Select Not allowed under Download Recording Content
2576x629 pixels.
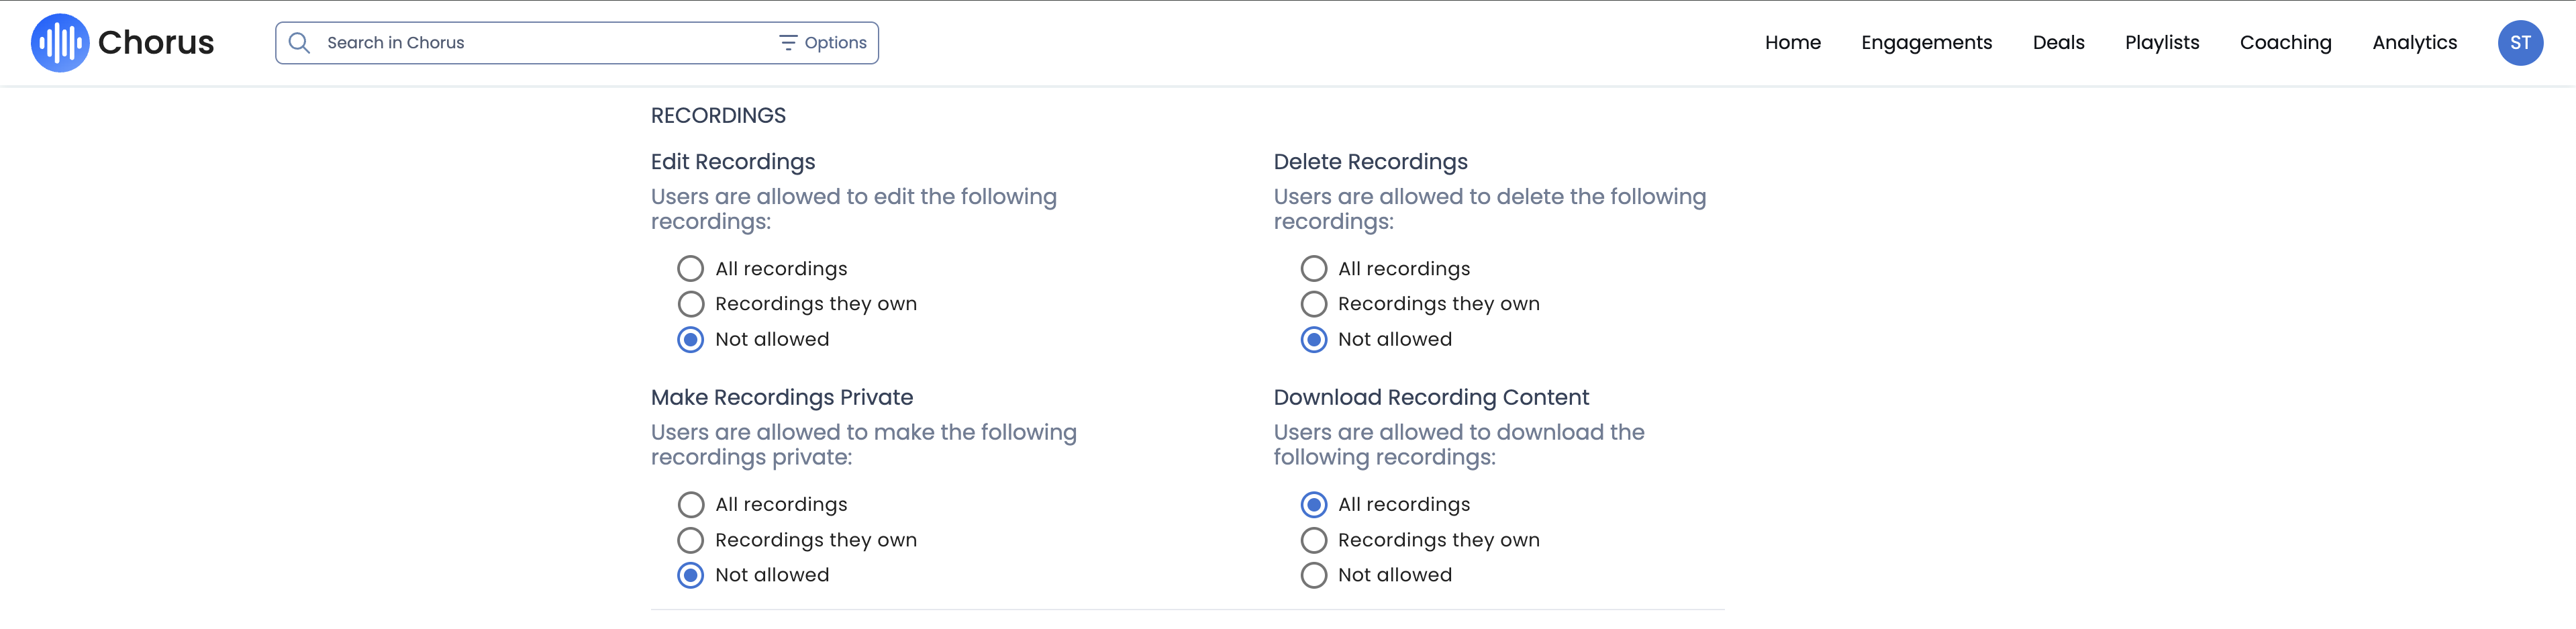tap(1313, 575)
